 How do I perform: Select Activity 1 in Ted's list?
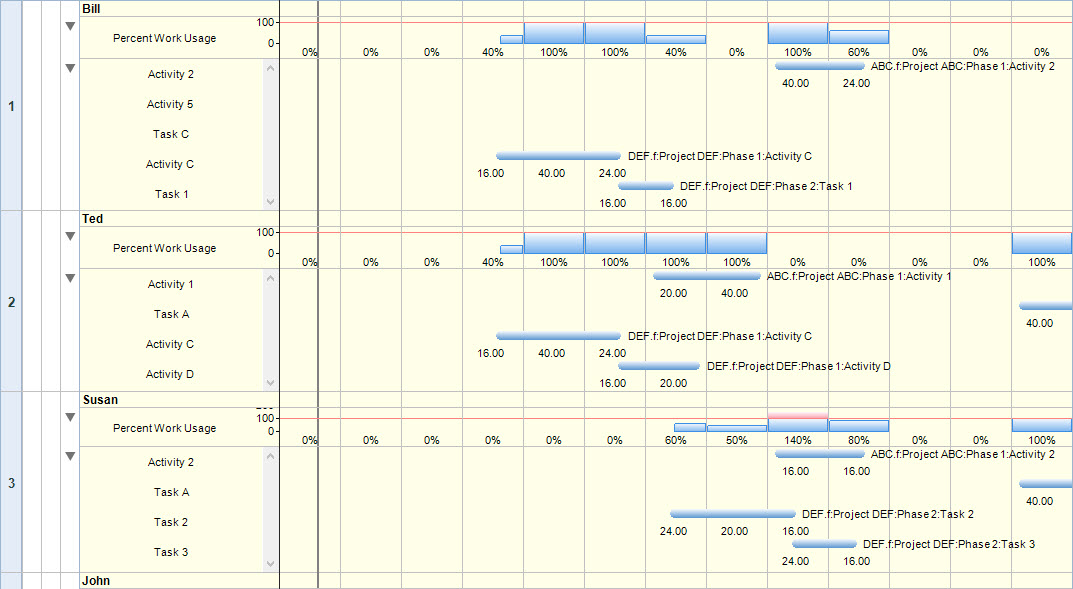point(171,284)
